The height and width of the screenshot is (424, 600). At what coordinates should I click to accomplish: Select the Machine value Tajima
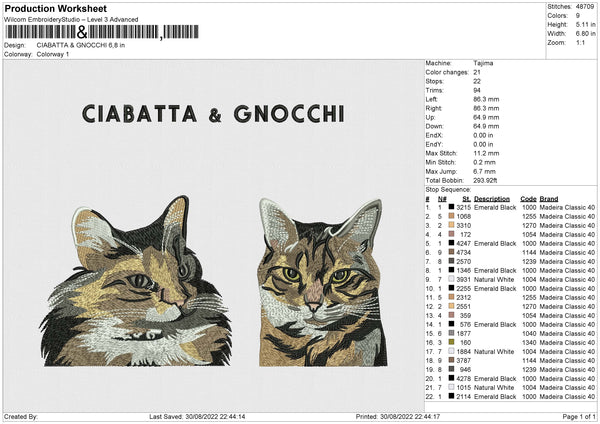click(484, 63)
